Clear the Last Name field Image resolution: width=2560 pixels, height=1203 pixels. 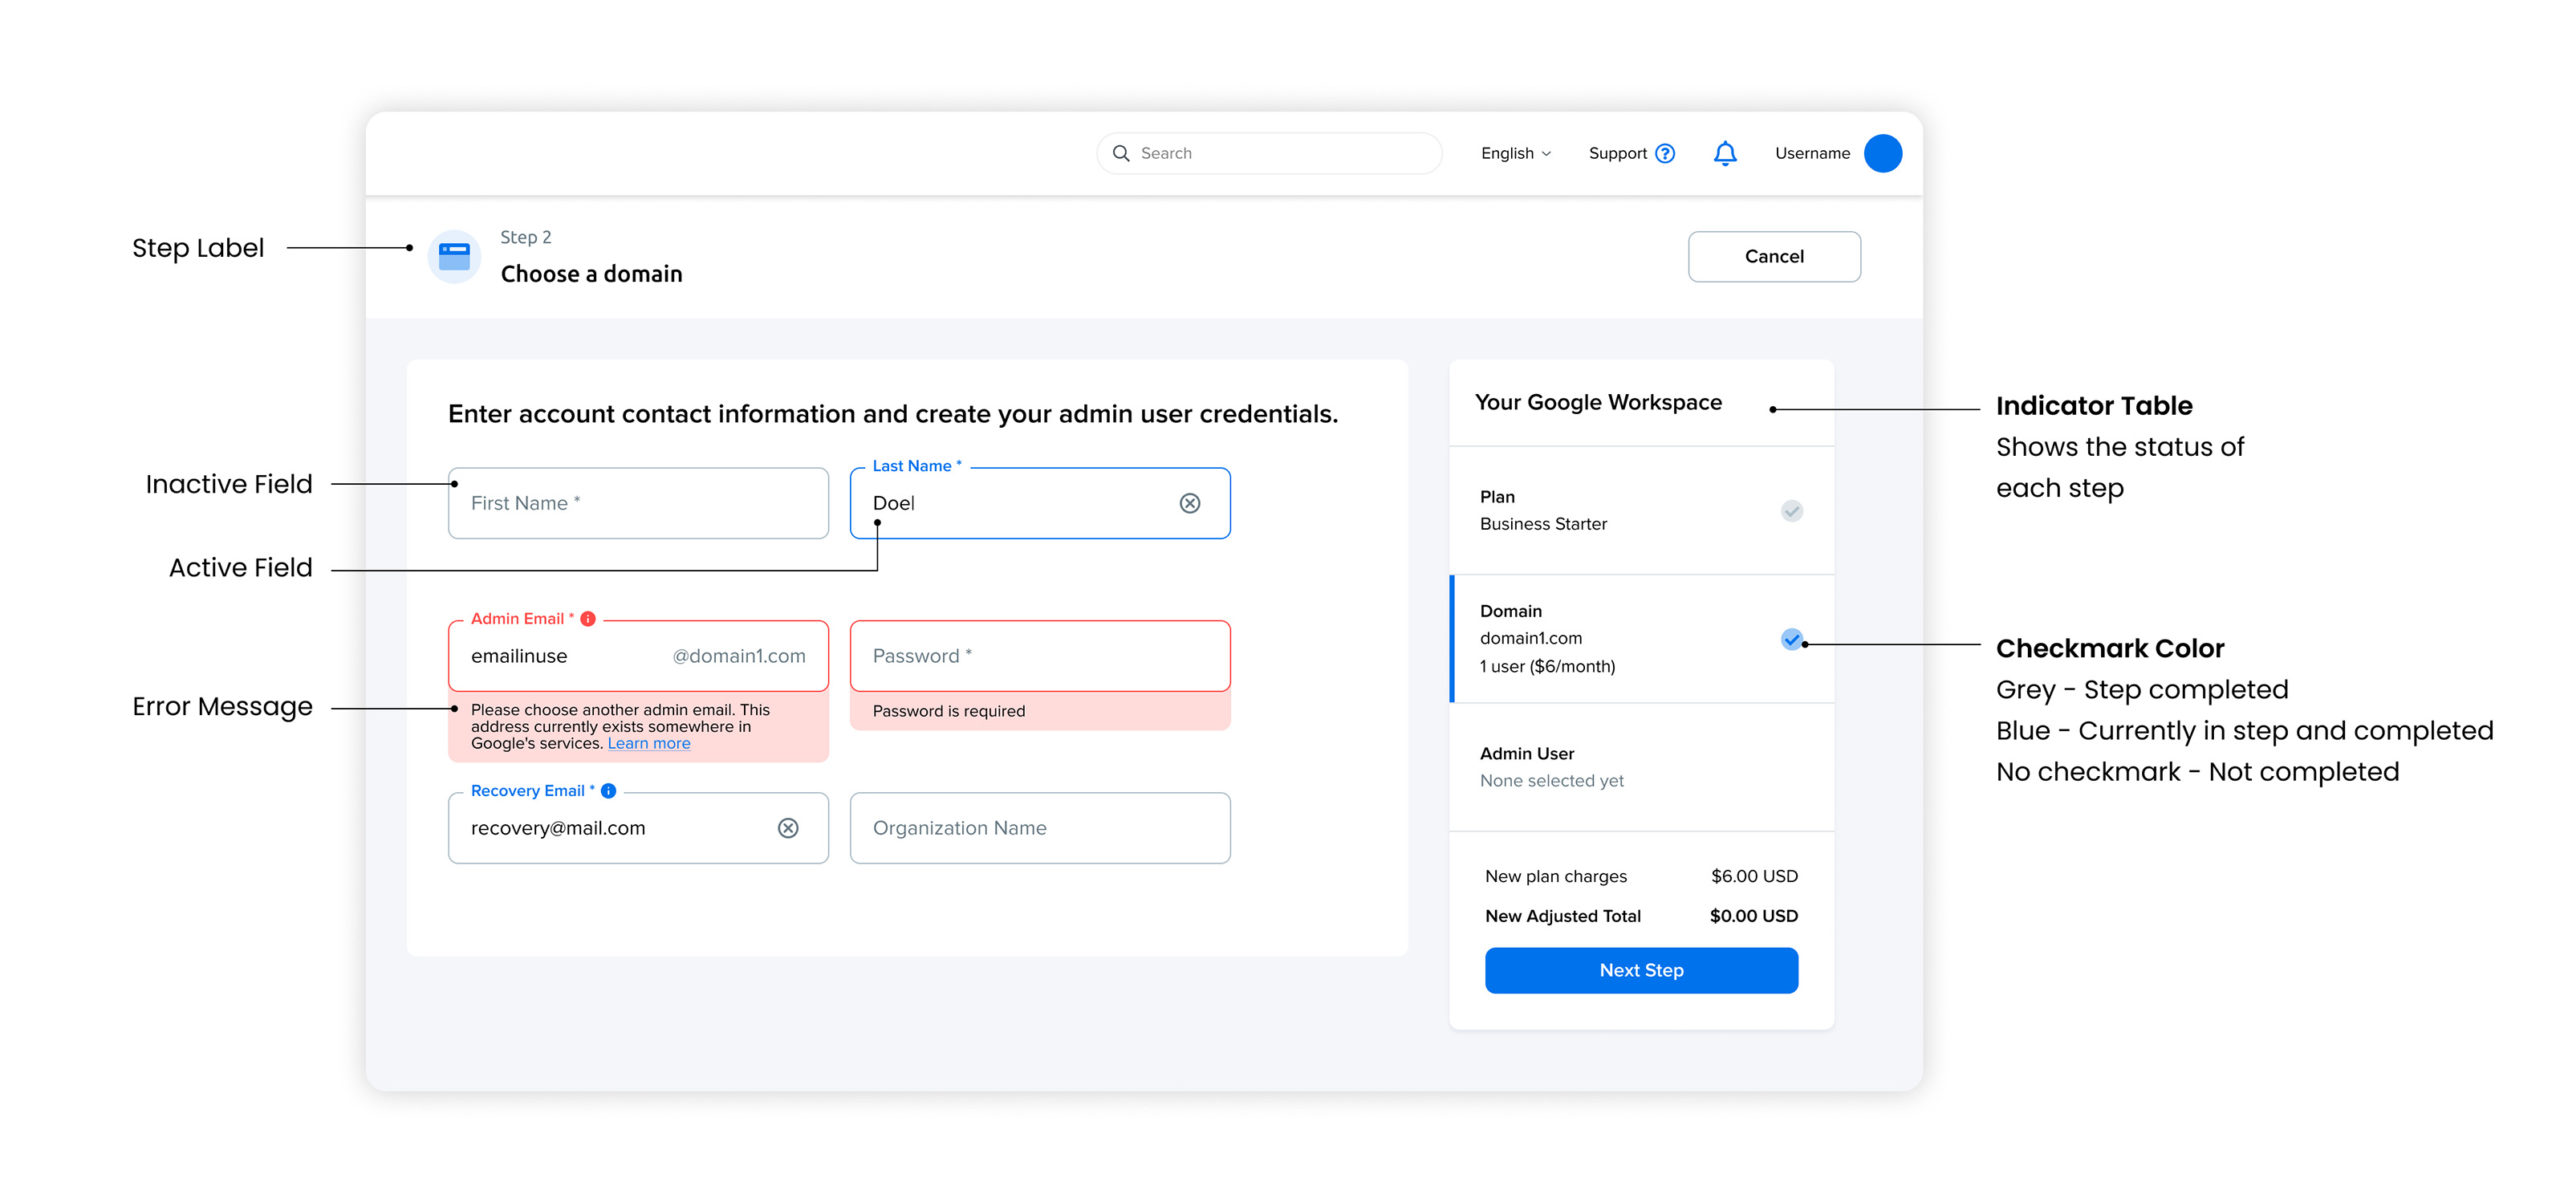coord(1189,503)
